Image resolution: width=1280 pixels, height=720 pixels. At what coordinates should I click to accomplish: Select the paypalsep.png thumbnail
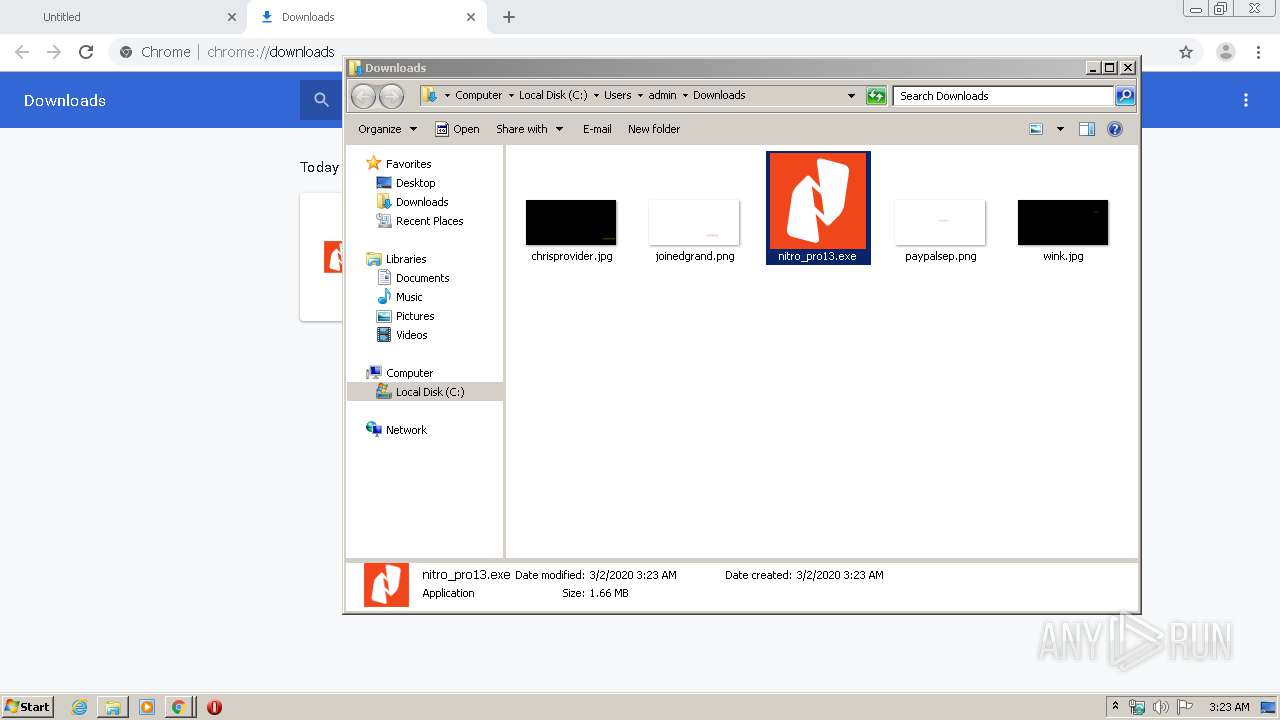click(x=940, y=222)
